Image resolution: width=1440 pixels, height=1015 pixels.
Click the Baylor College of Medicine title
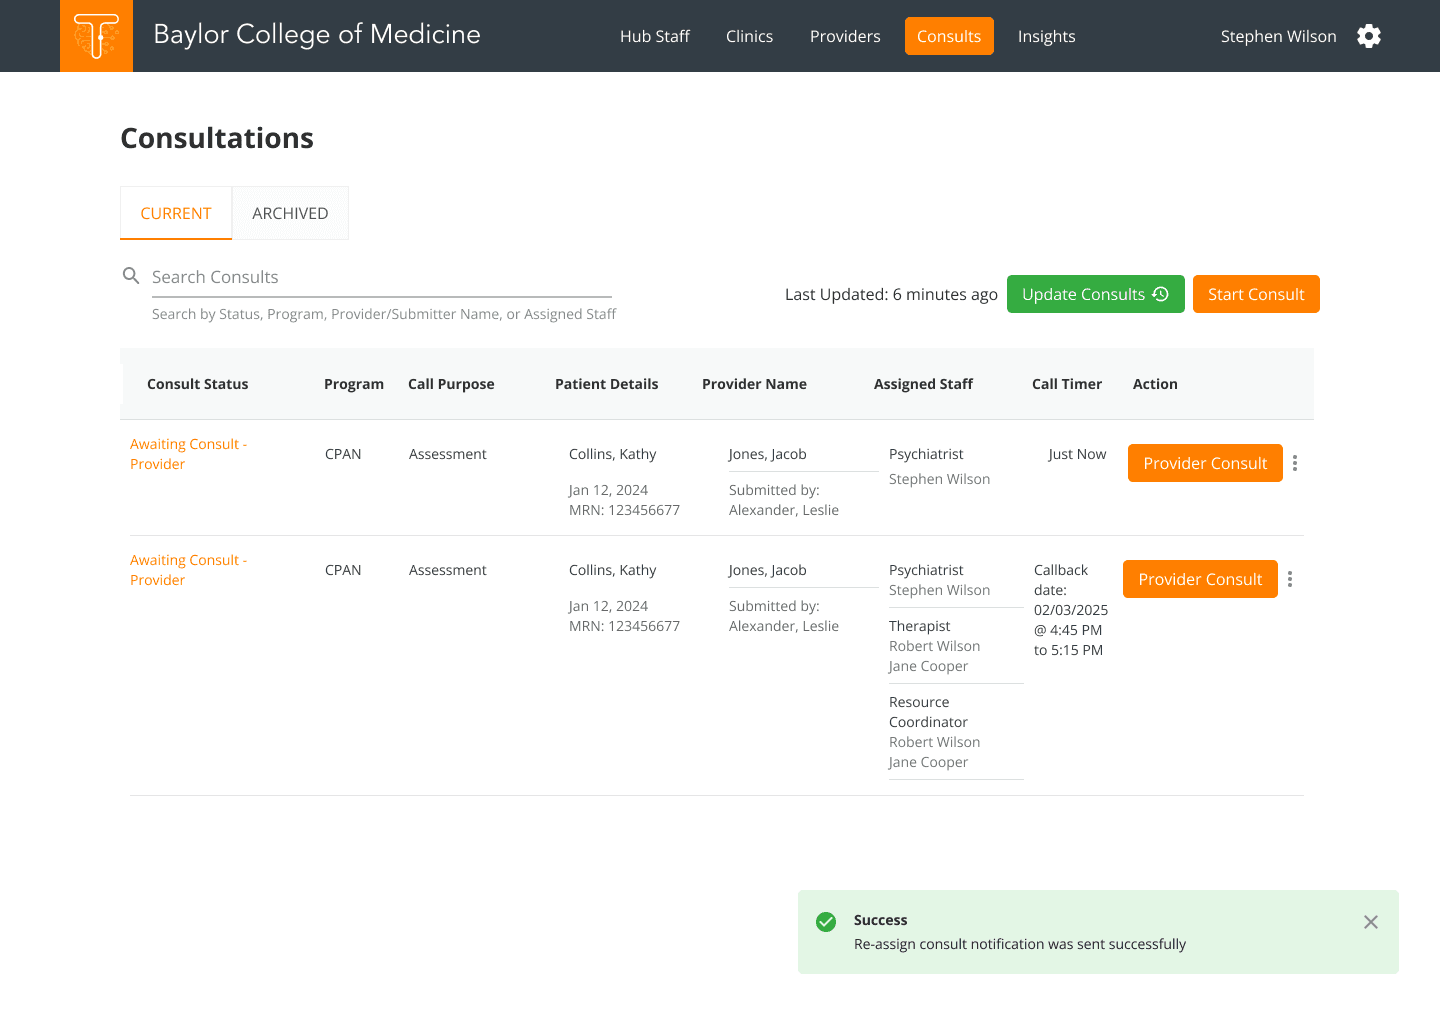pos(317,34)
